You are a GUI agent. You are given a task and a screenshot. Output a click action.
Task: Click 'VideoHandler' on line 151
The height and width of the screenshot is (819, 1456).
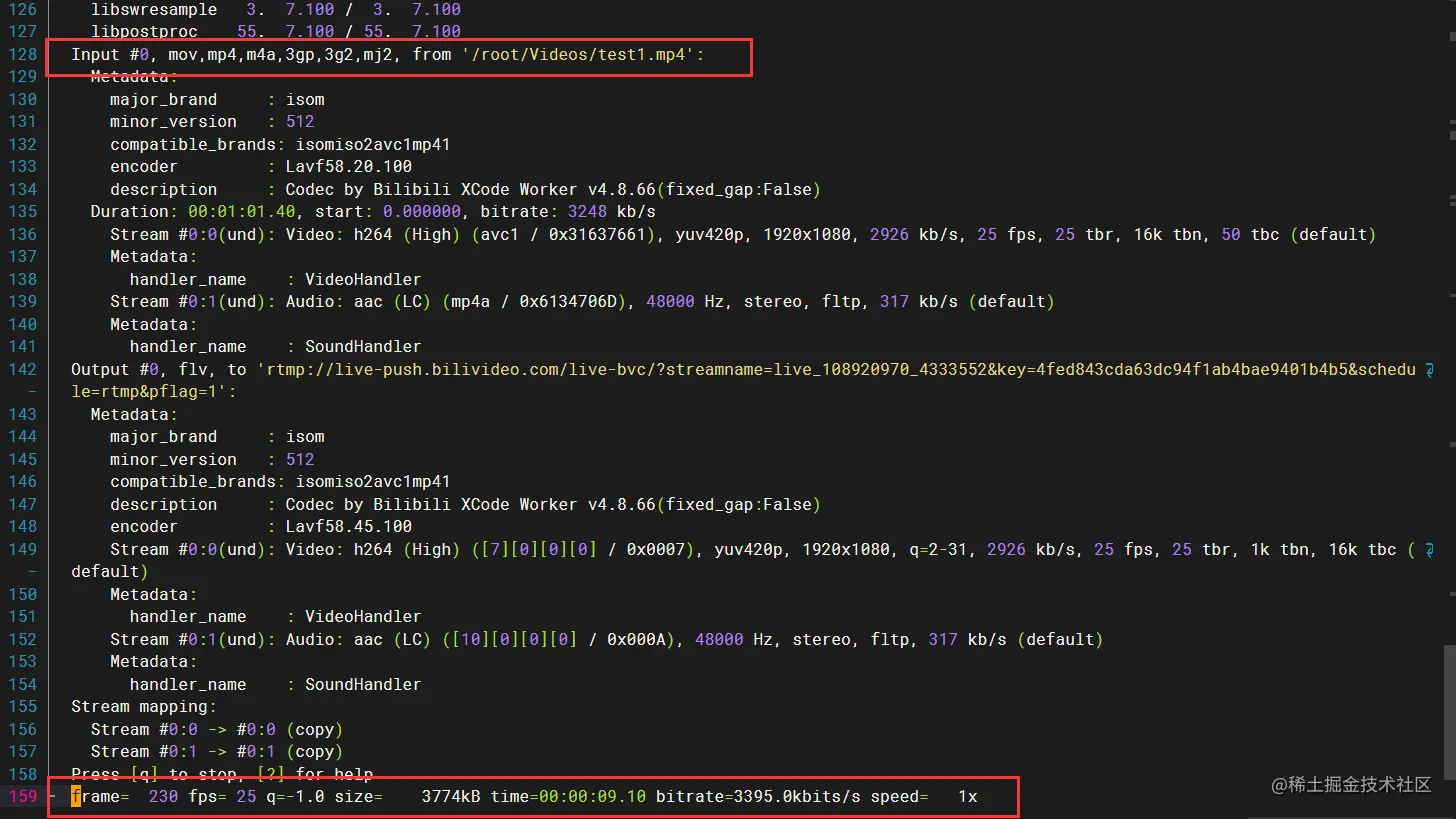[363, 617]
